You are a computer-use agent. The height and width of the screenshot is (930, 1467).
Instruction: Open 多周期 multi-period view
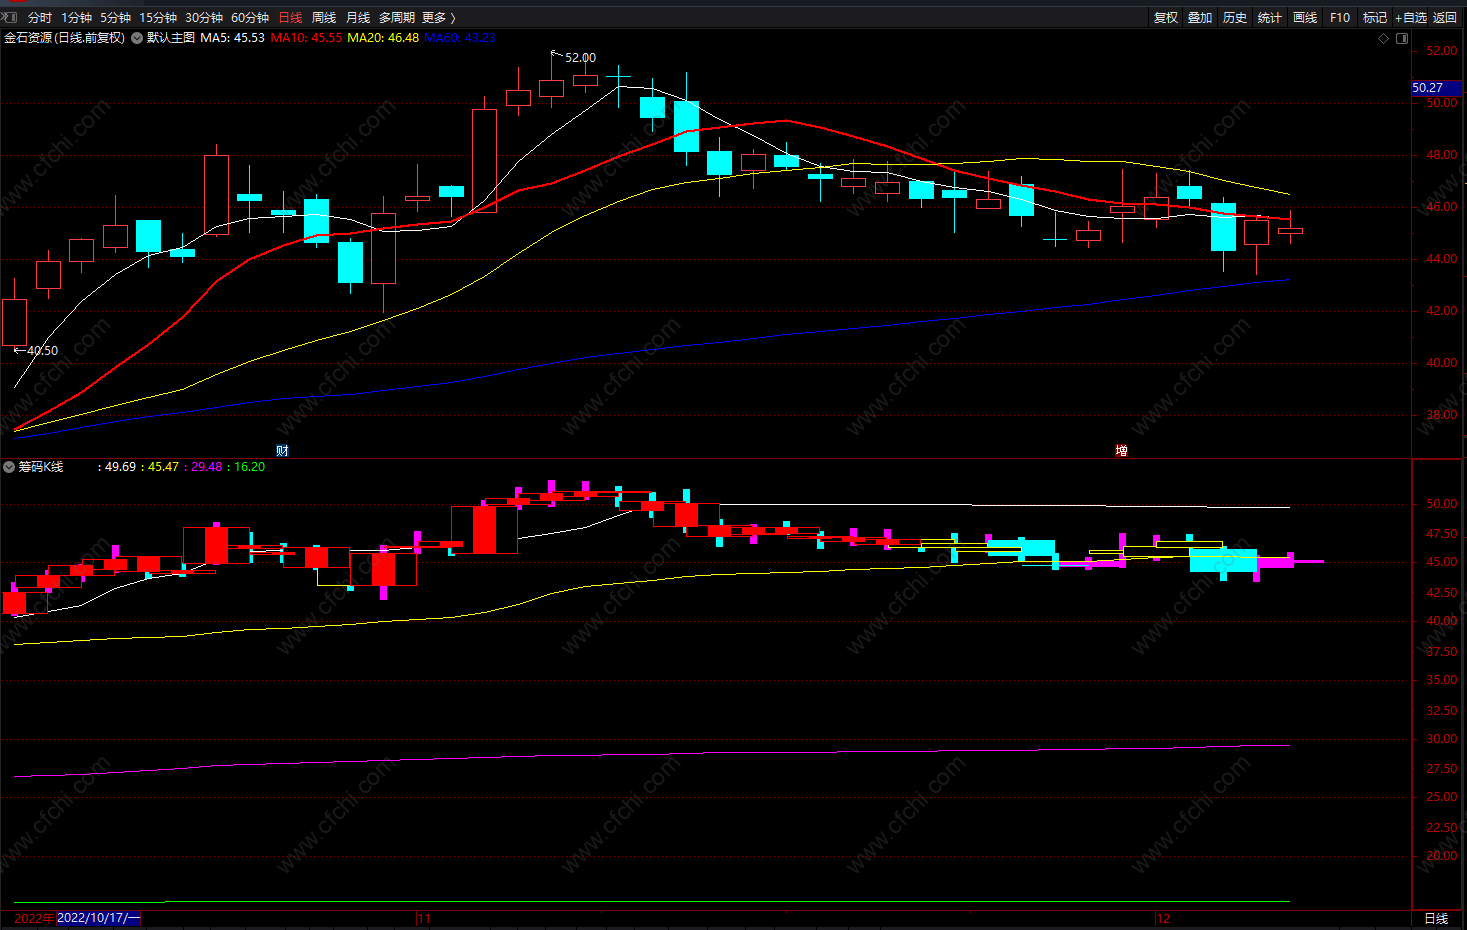click(396, 17)
